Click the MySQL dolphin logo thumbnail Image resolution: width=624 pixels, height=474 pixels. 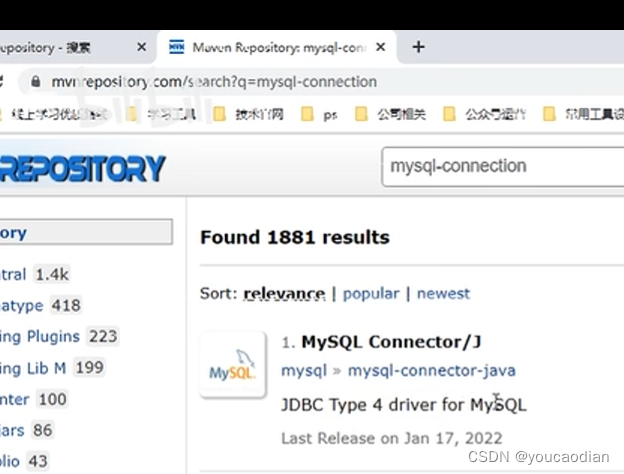point(233,364)
